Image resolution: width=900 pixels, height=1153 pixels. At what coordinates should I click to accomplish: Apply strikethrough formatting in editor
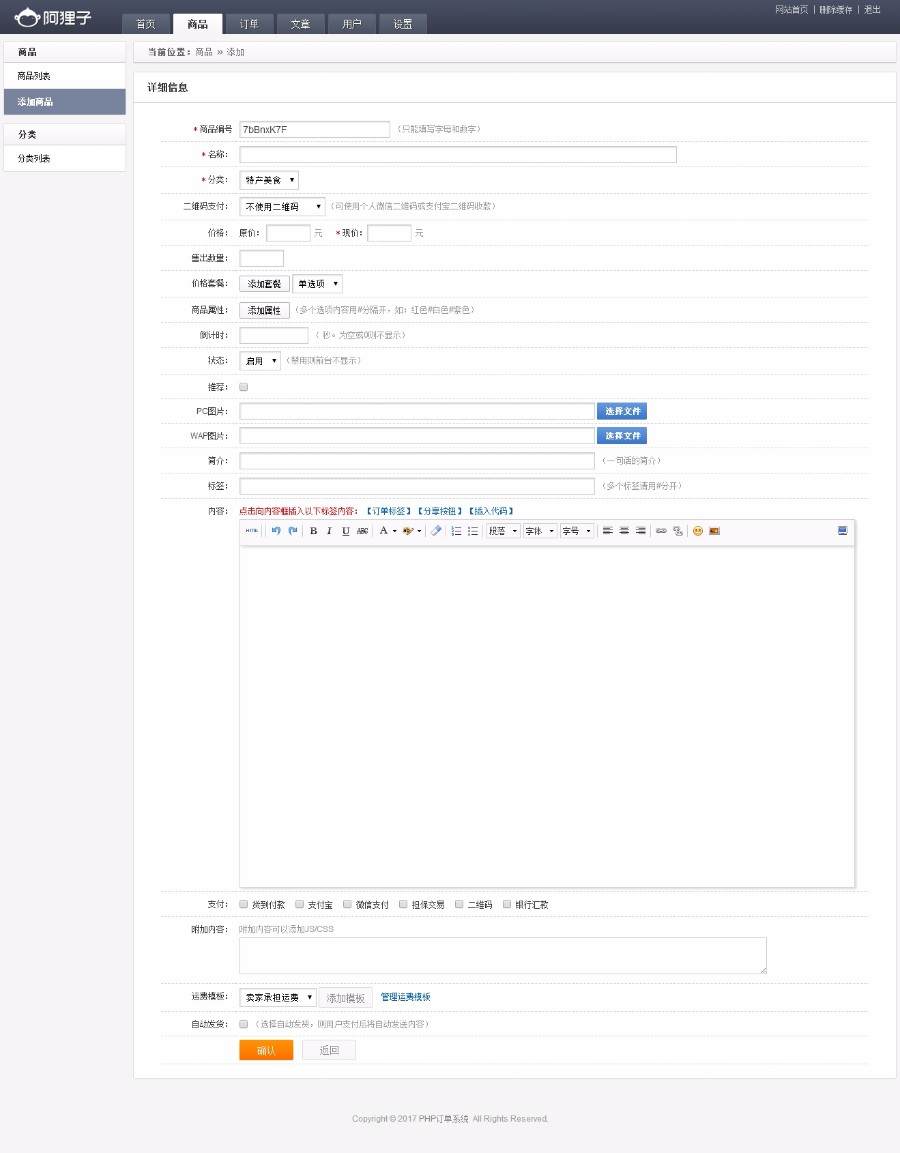coord(362,531)
